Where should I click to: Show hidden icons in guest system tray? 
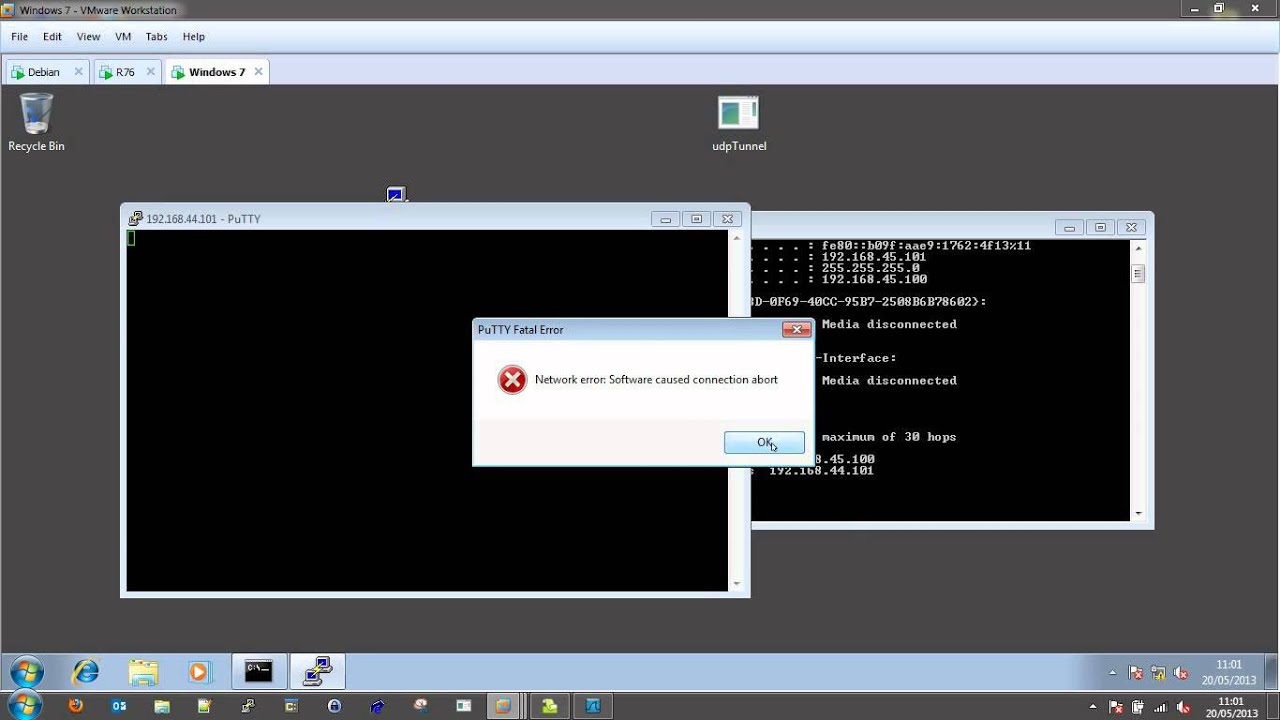[1113, 673]
